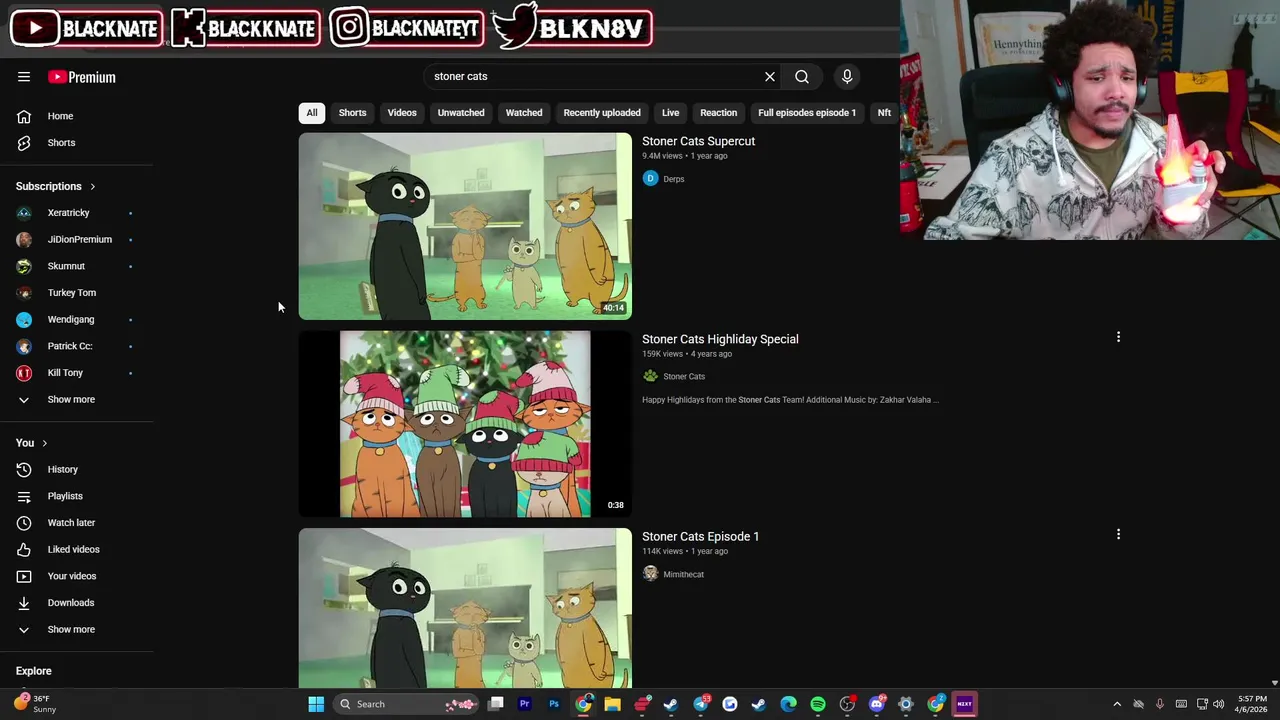Open the tray volume speaker icon
1280x720 pixels.
pos(1219,704)
